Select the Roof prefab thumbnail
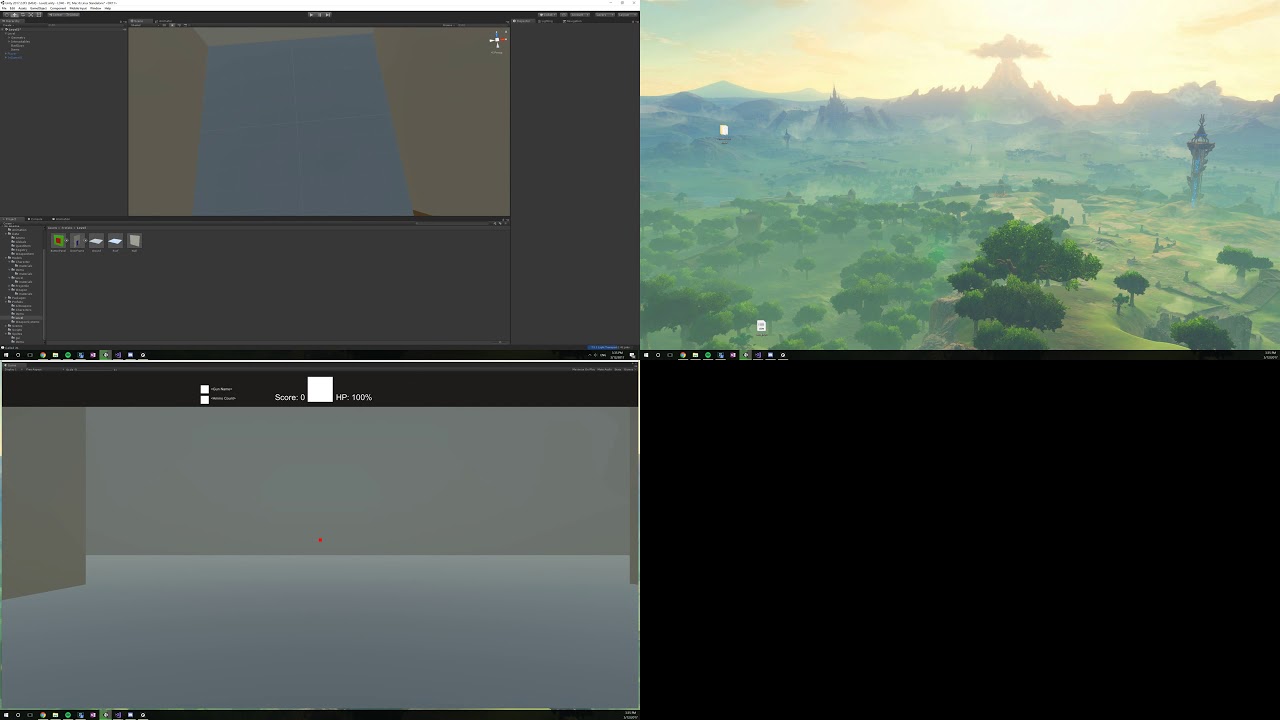 pos(115,241)
